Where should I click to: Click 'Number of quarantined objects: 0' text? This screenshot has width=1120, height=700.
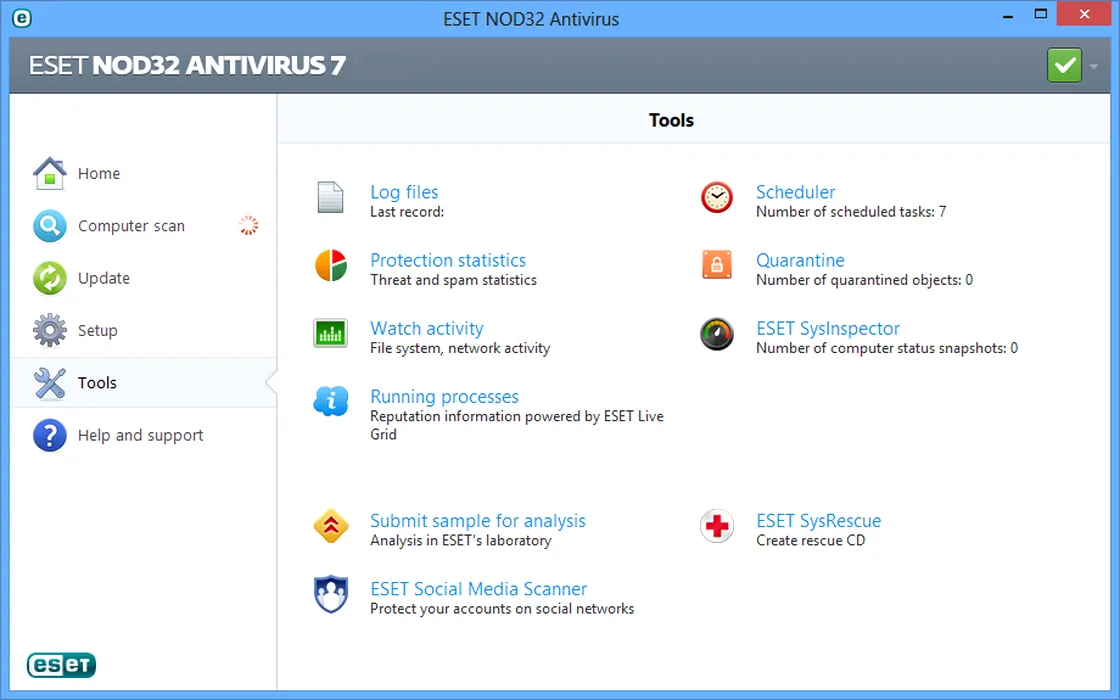coord(864,280)
